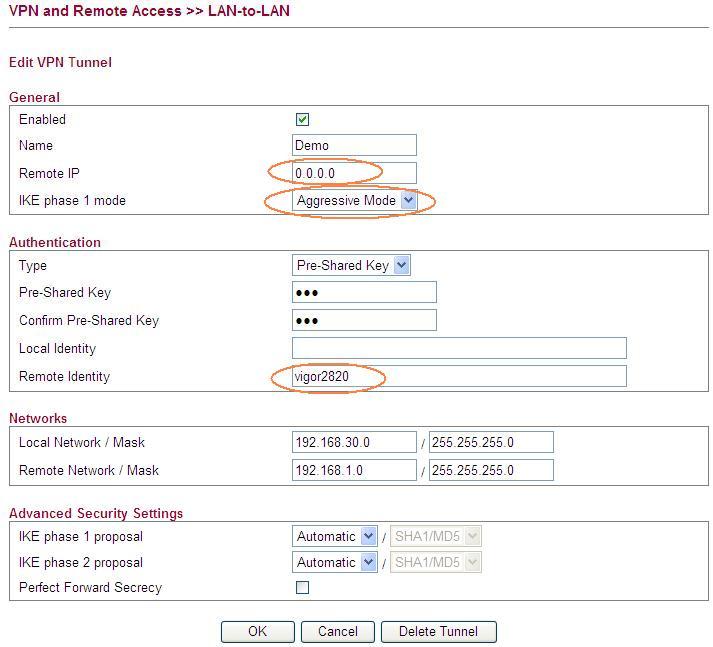Click Remote Network address field 192.168.1.0
The image size is (713, 647).
(354, 470)
